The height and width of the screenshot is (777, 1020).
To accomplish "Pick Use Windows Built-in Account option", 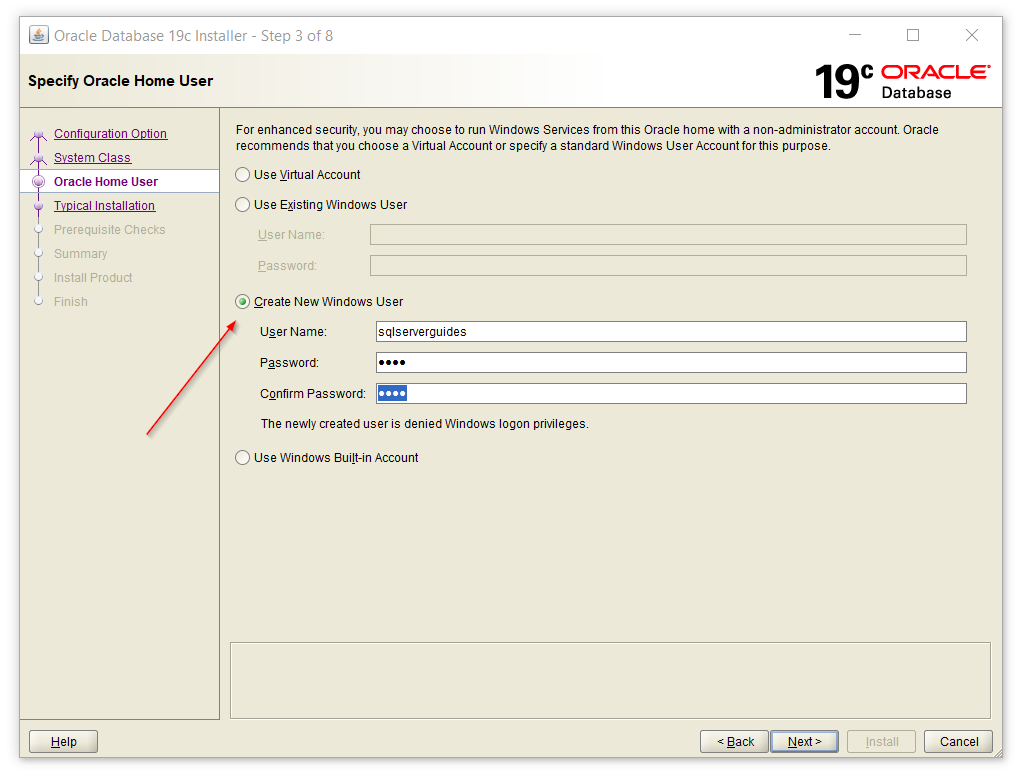I will point(243,458).
